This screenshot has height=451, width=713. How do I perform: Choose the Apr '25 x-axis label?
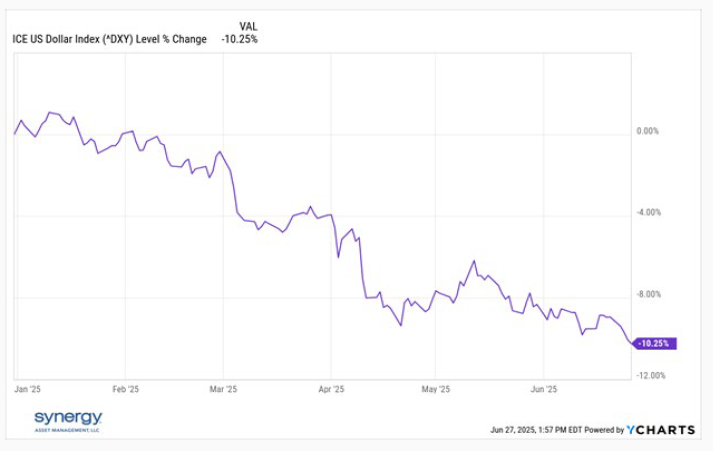331,389
